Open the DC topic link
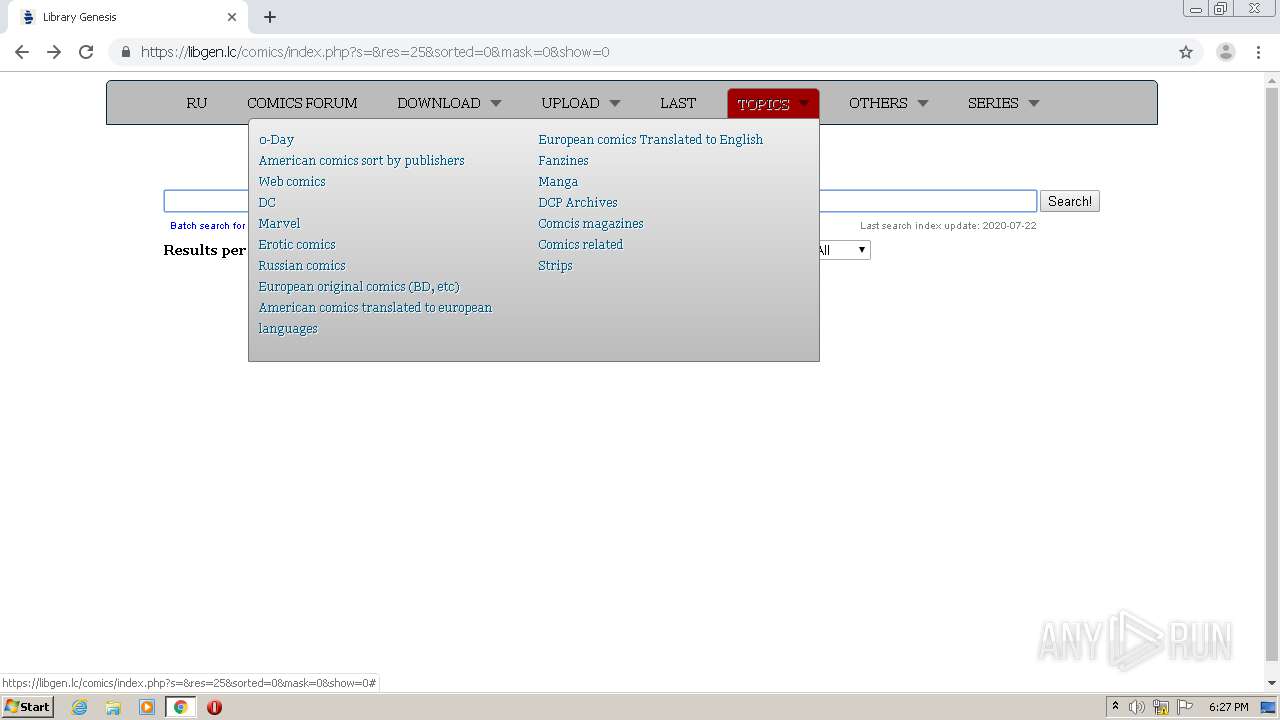1280x720 pixels. point(267,203)
